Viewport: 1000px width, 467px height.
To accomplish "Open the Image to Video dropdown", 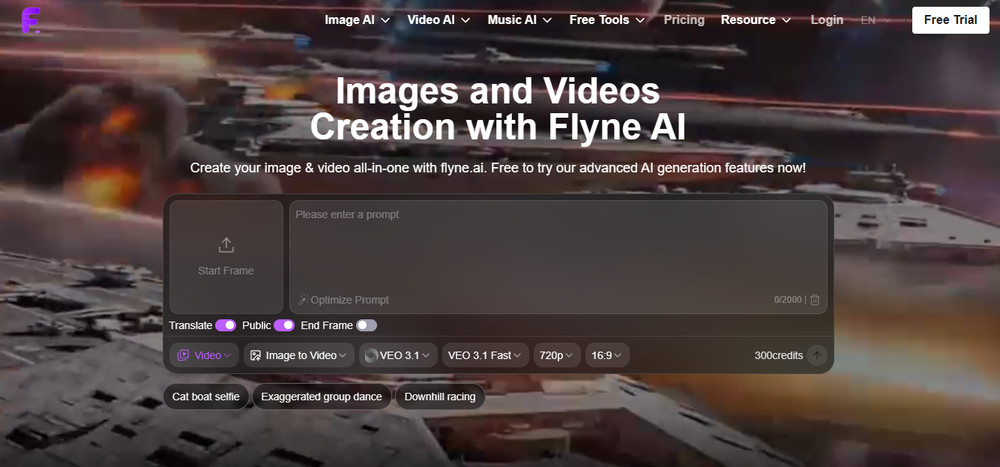I will click(298, 355).
